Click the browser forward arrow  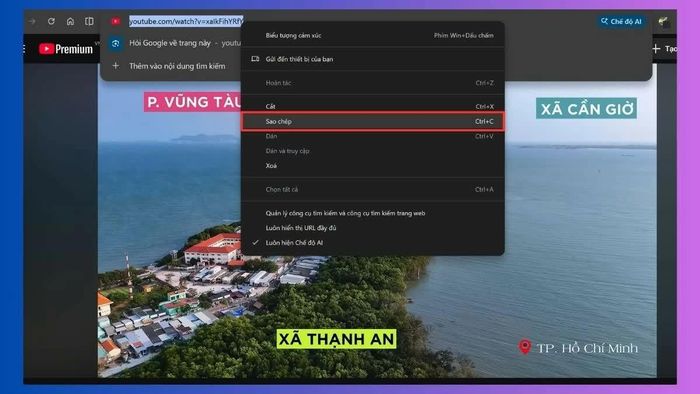32,21
